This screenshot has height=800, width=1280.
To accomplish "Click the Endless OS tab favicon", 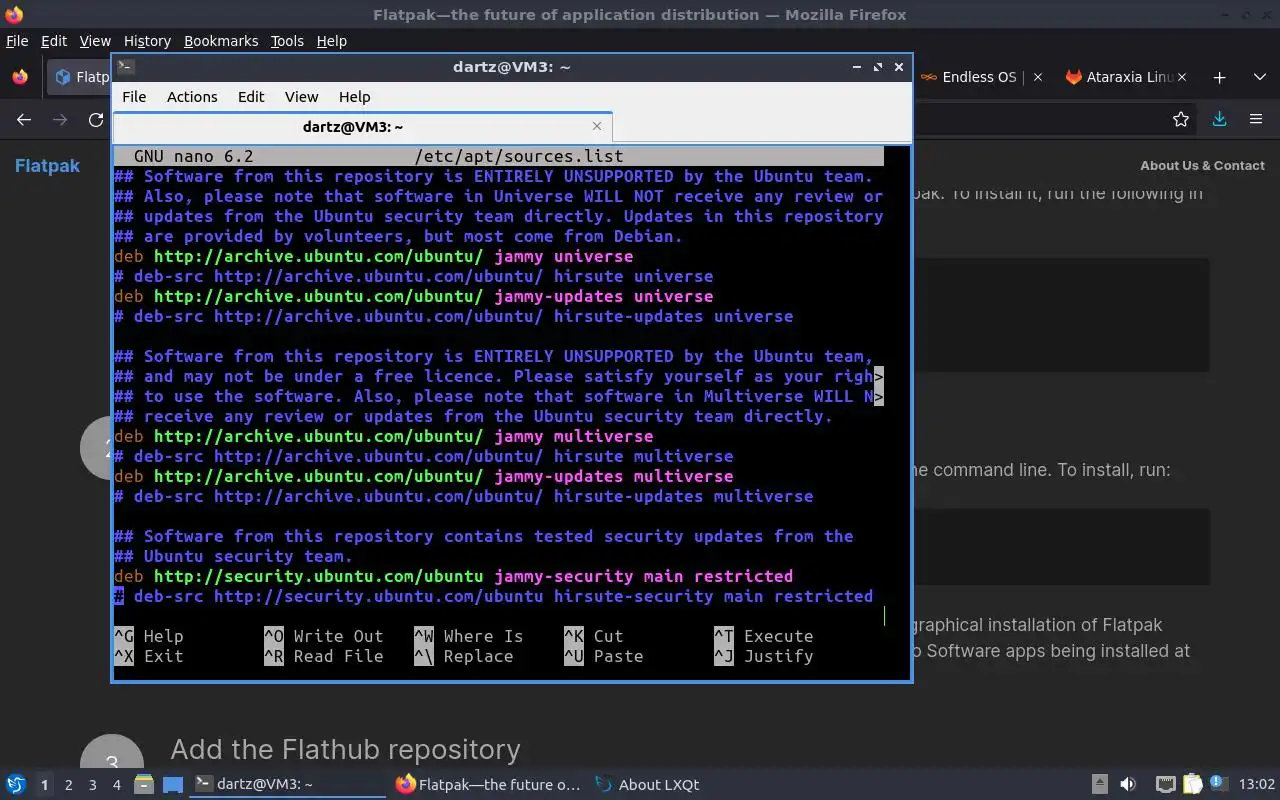I will pos(929,77).
